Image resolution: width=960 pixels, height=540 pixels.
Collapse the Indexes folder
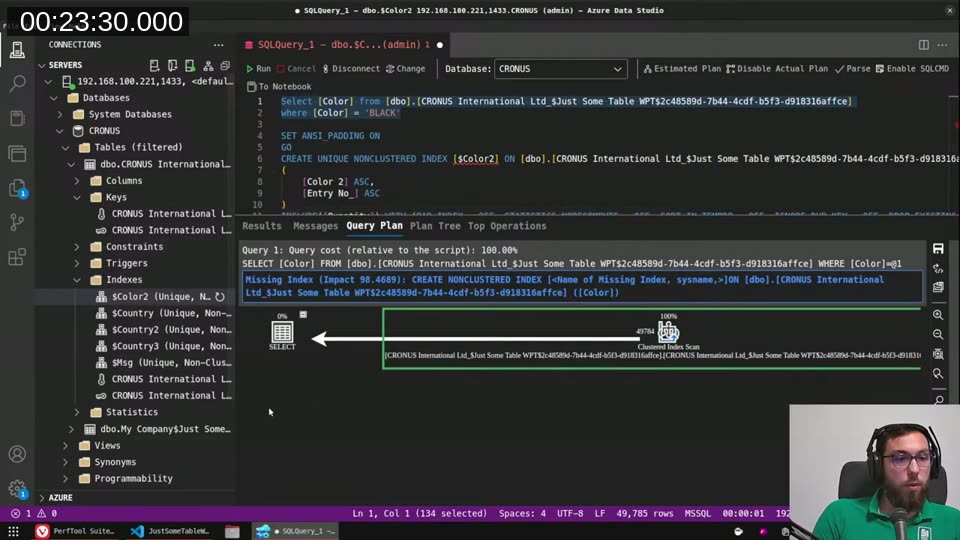pos(77,280)
